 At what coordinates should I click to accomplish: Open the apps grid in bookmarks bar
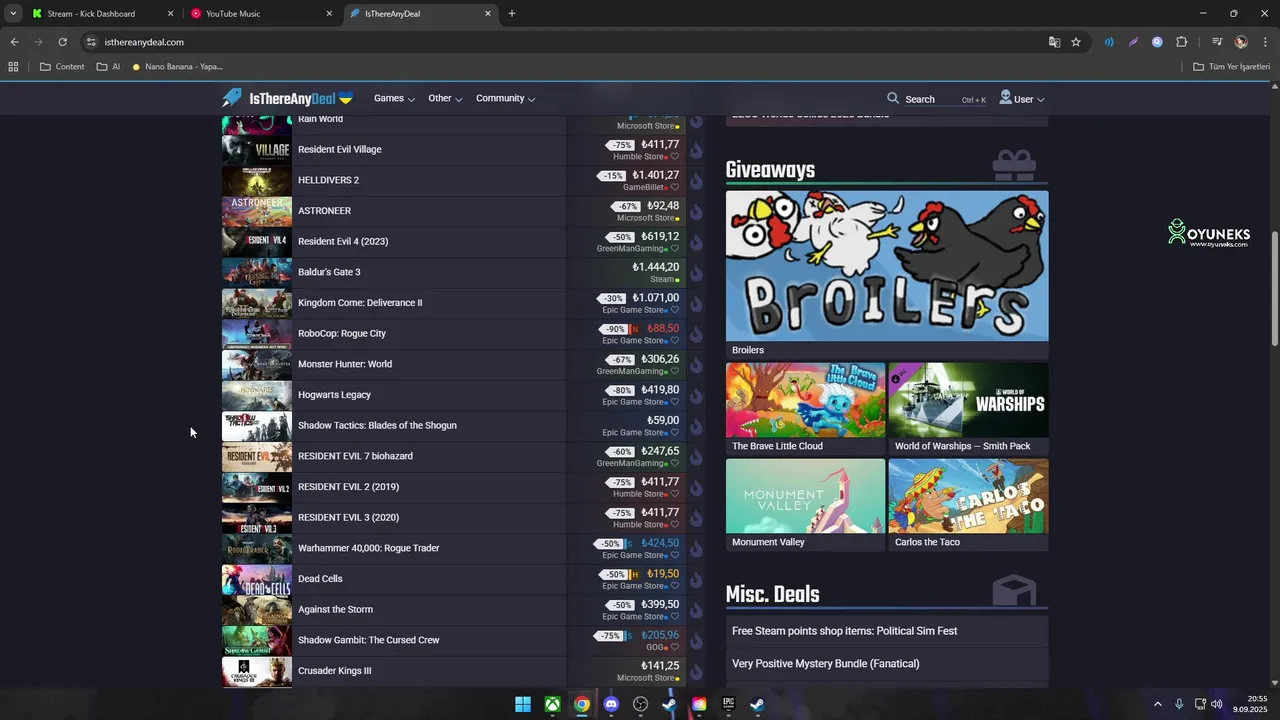click(13, 67)
